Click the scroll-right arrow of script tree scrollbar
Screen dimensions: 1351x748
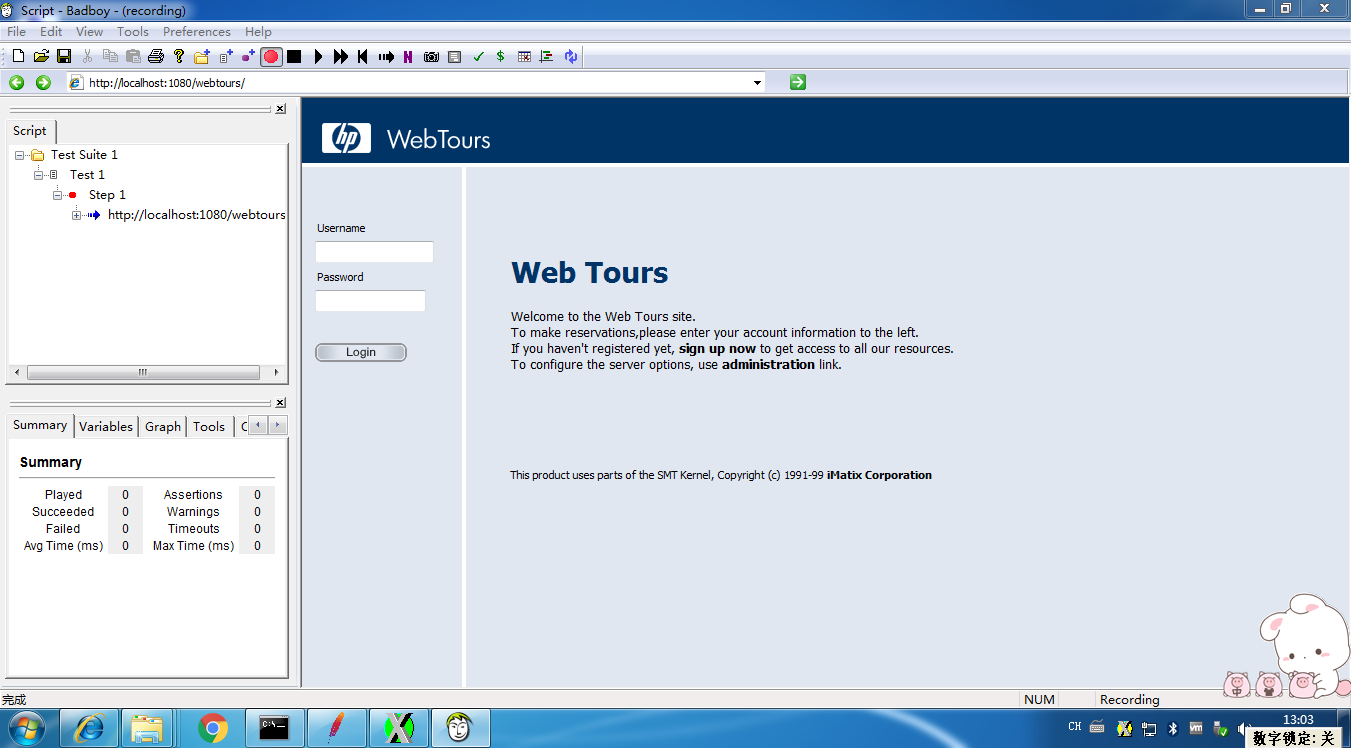pos(276,372)
